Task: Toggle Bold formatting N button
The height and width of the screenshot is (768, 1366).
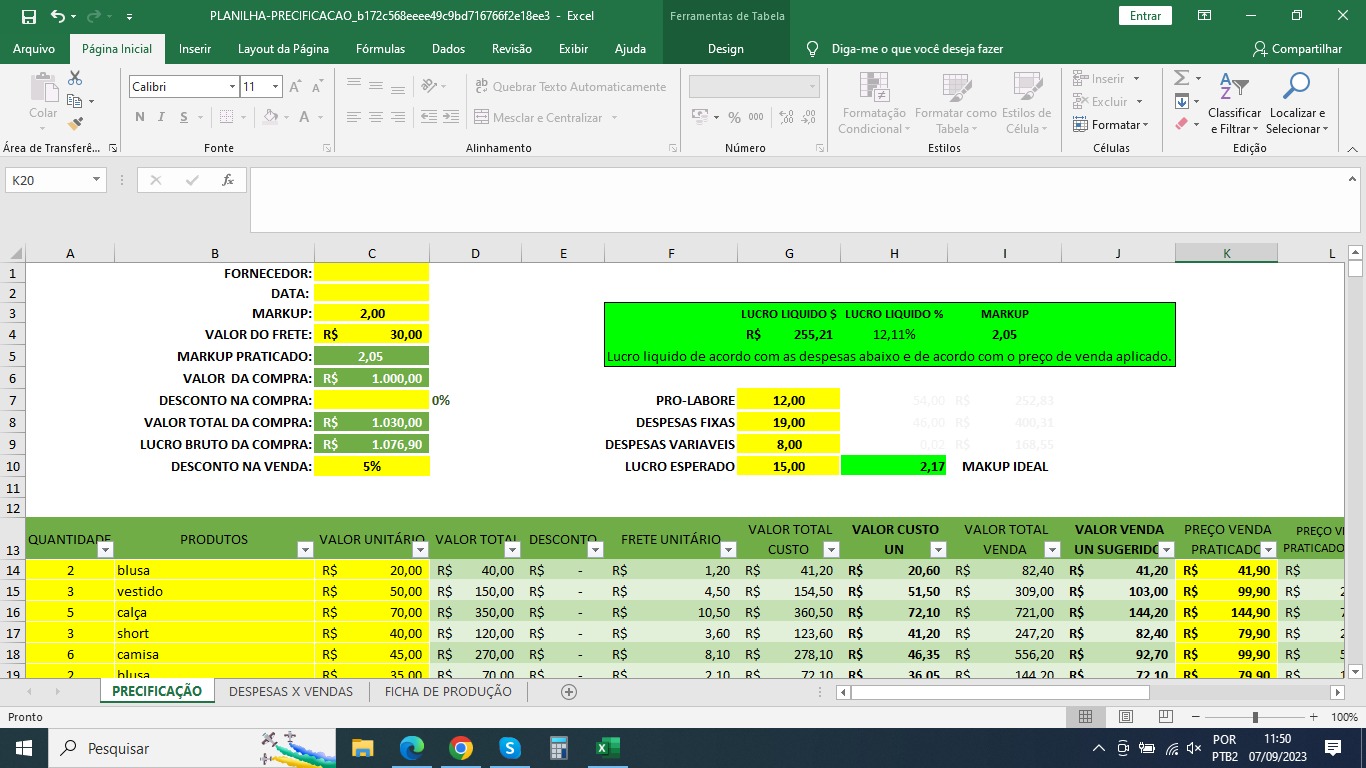Action: [140, 117]
